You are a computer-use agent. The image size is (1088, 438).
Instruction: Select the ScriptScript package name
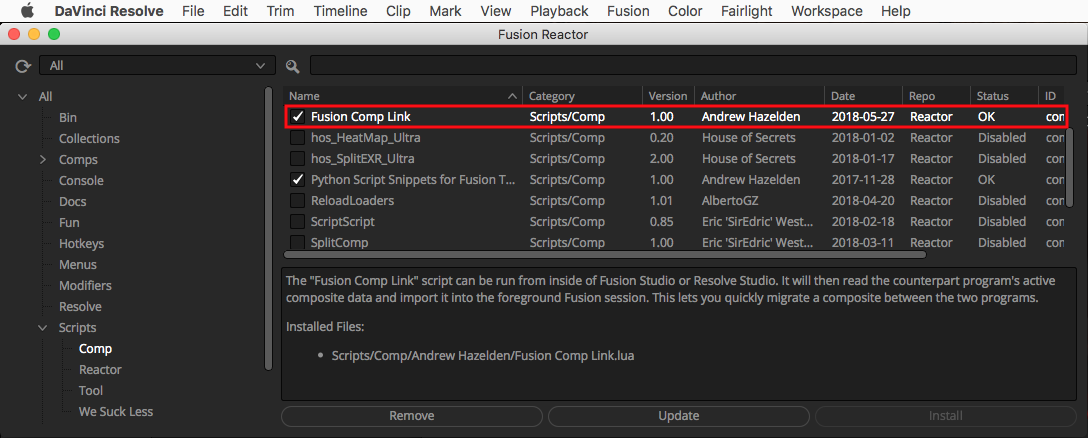point(343,221)
